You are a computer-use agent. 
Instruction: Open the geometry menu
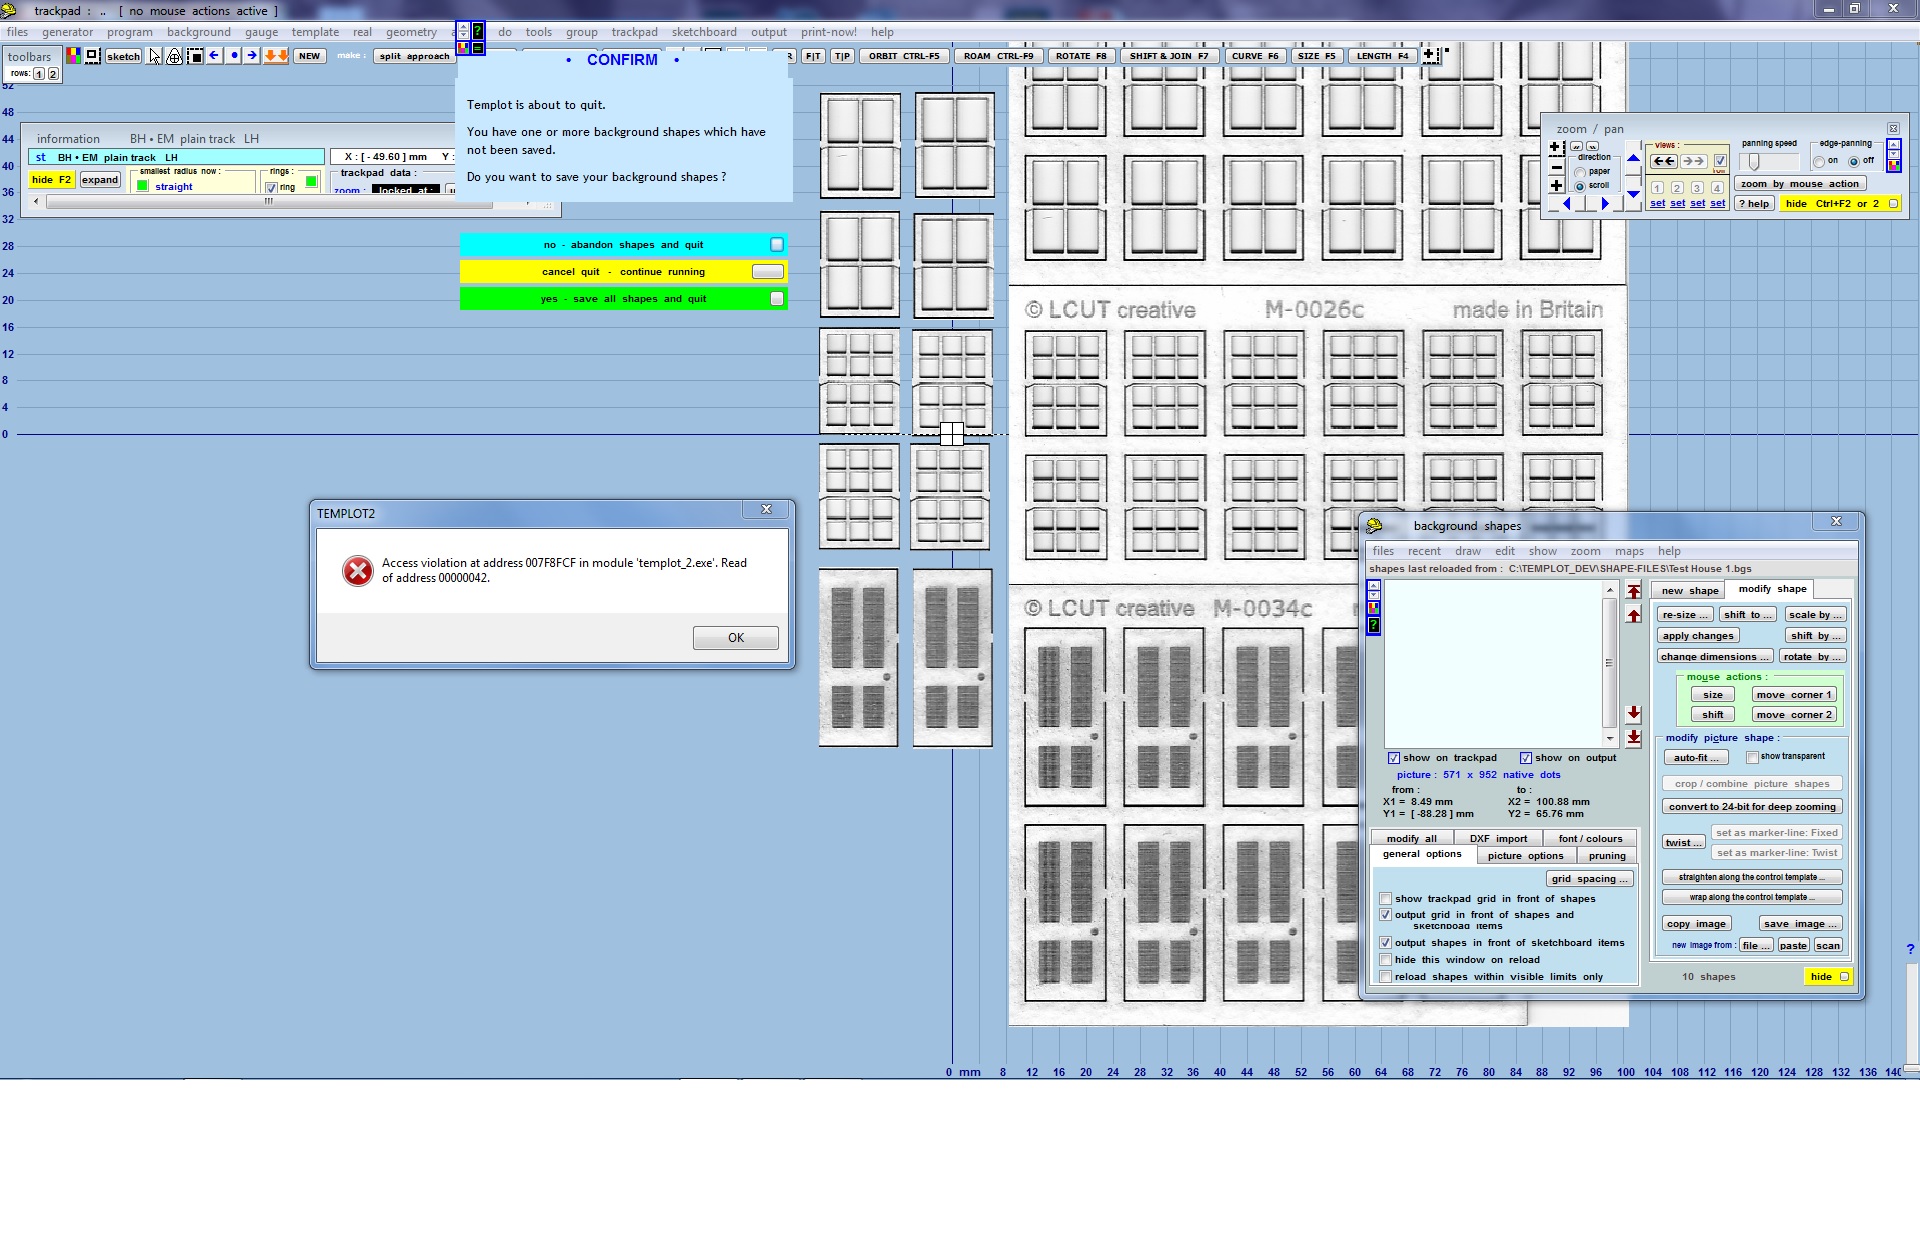[411, 32]
